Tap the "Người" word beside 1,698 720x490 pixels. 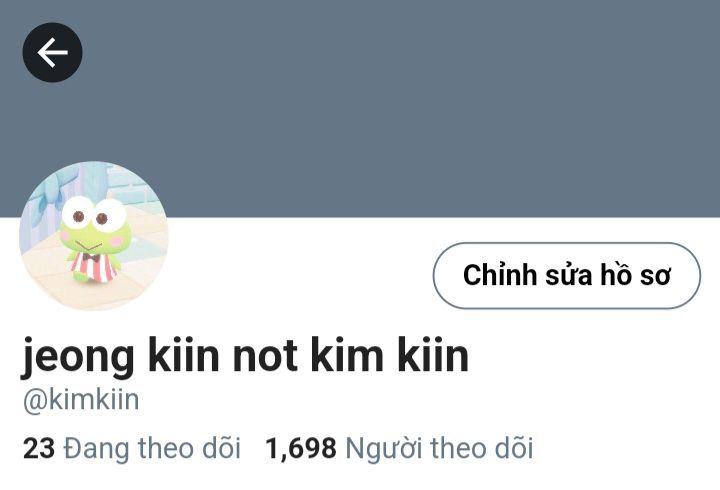point(383,449)
